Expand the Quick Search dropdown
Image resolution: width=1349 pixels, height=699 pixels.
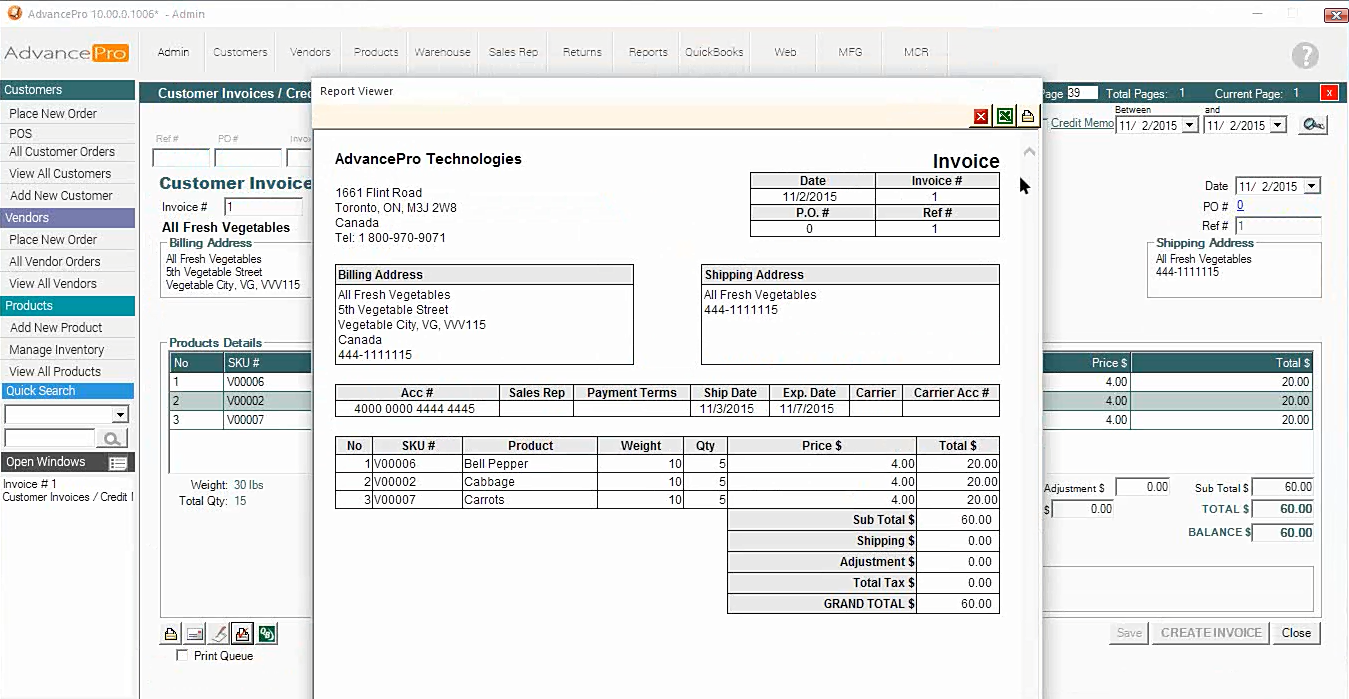(120, 415)
